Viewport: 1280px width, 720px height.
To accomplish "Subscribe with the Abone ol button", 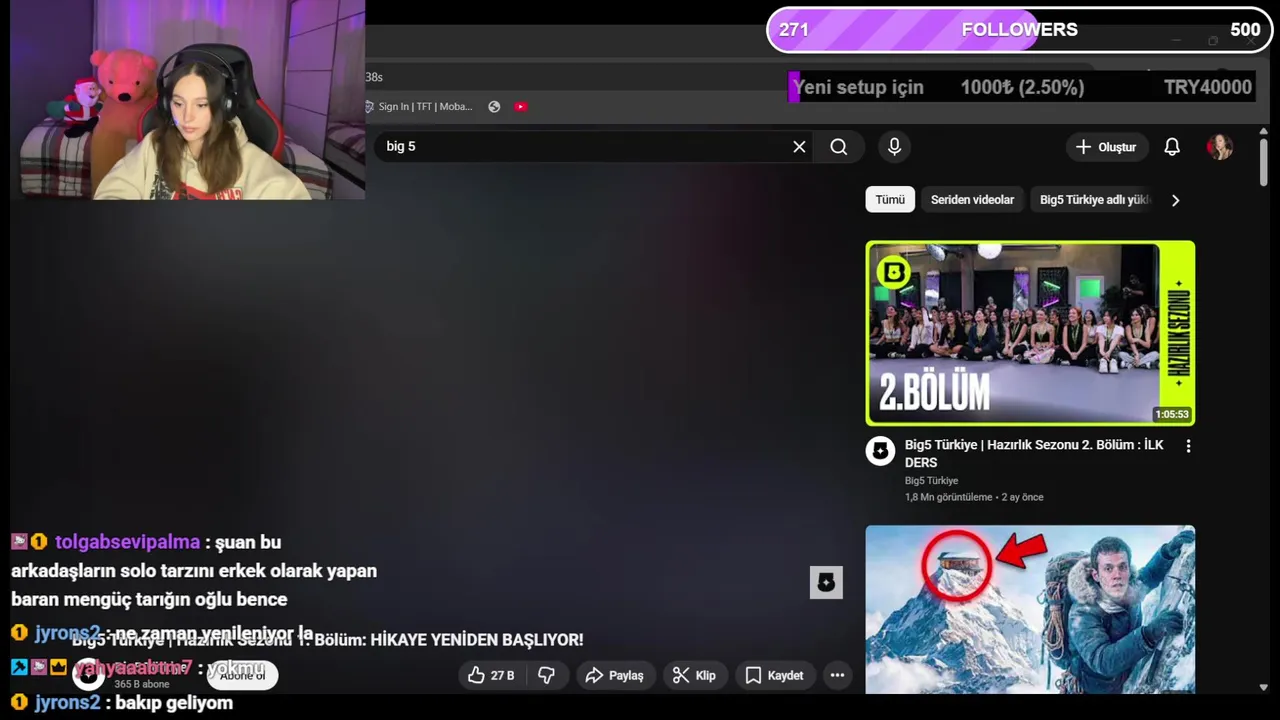I will [242, 676].
